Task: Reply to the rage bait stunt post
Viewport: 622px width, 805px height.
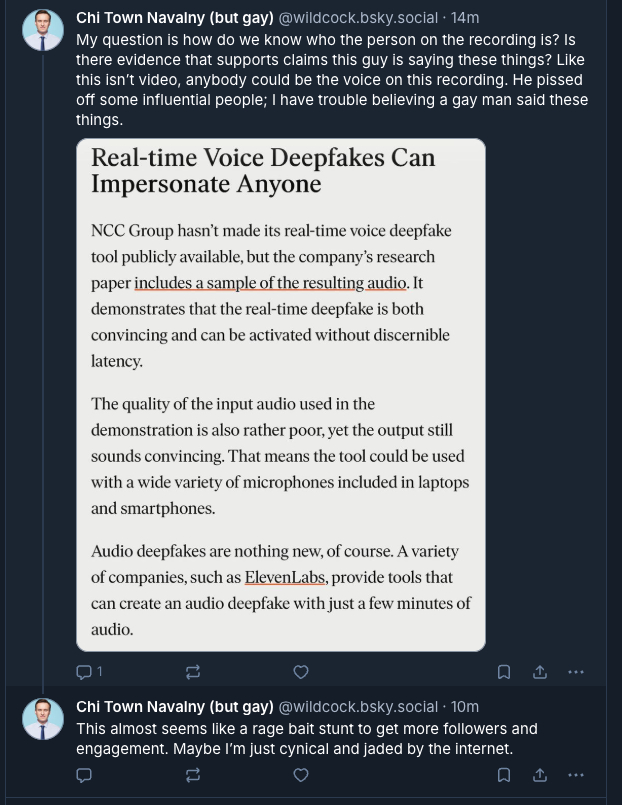Action: click(85, 775)
